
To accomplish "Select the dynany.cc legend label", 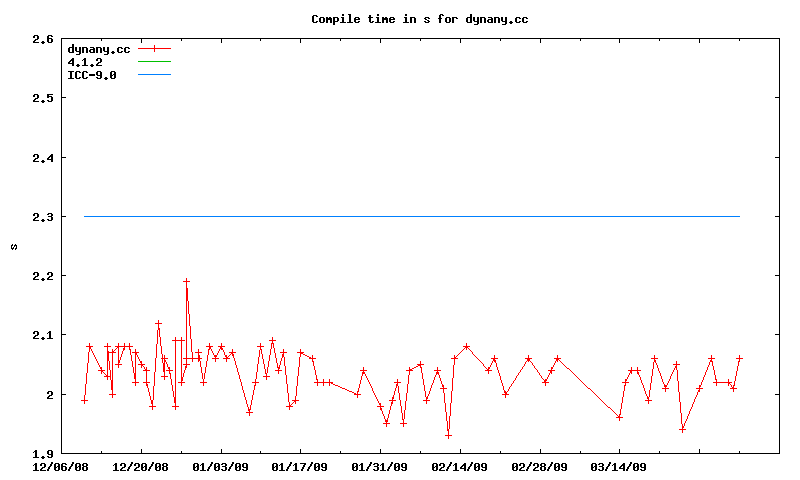I will point(98,48).
